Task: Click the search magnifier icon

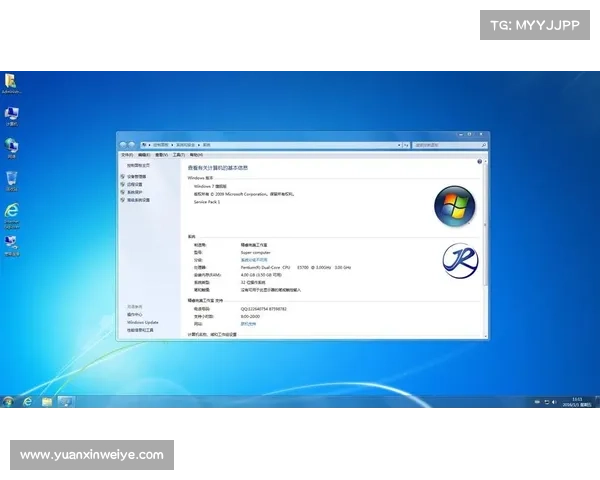Action: 483,145
